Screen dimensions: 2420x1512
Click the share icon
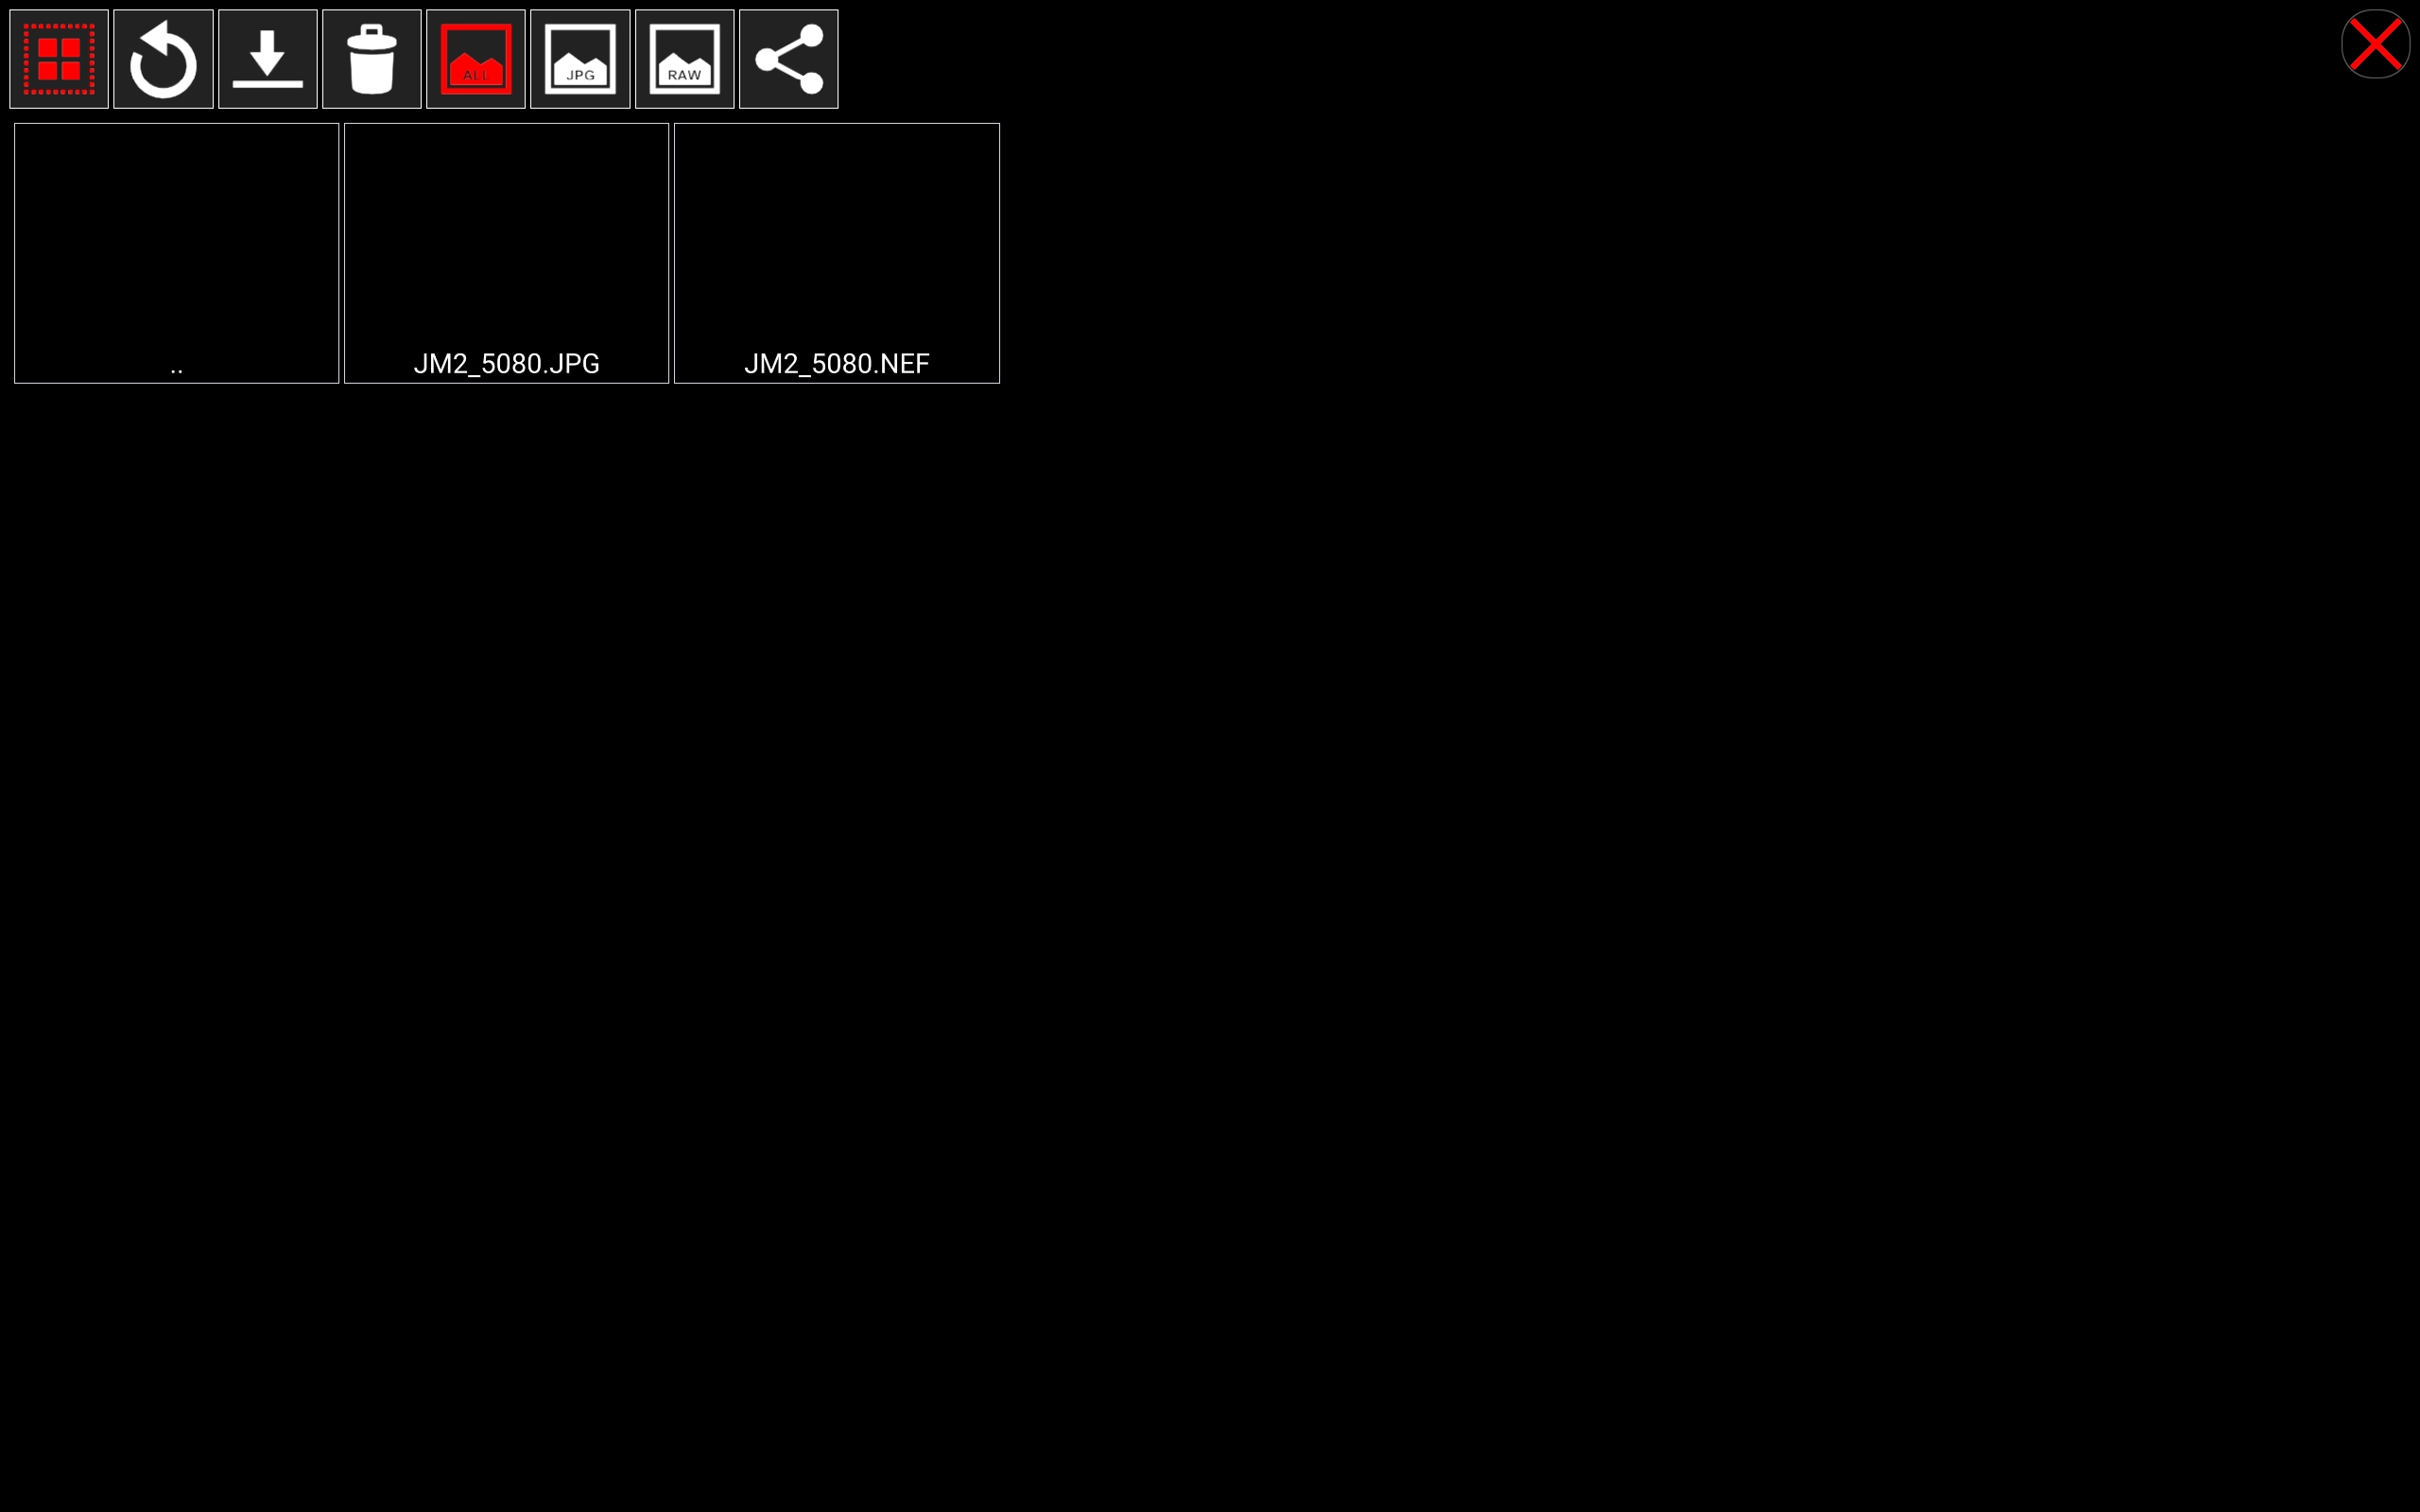click(789, 58)
